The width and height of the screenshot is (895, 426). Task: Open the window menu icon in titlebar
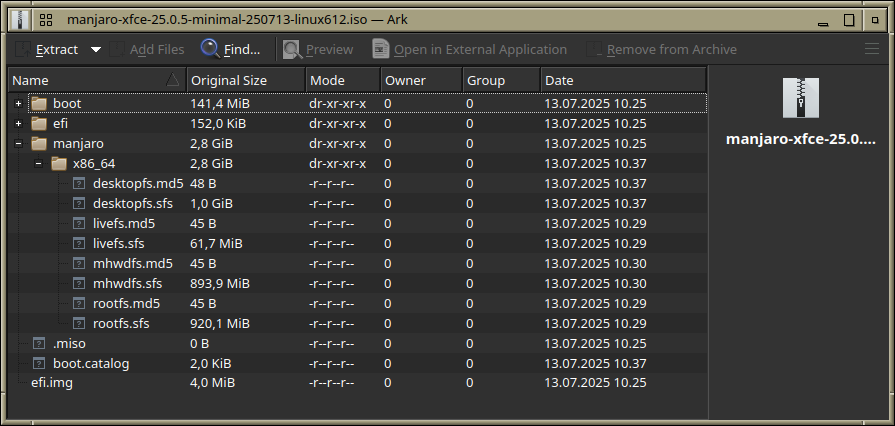[47, 20]
